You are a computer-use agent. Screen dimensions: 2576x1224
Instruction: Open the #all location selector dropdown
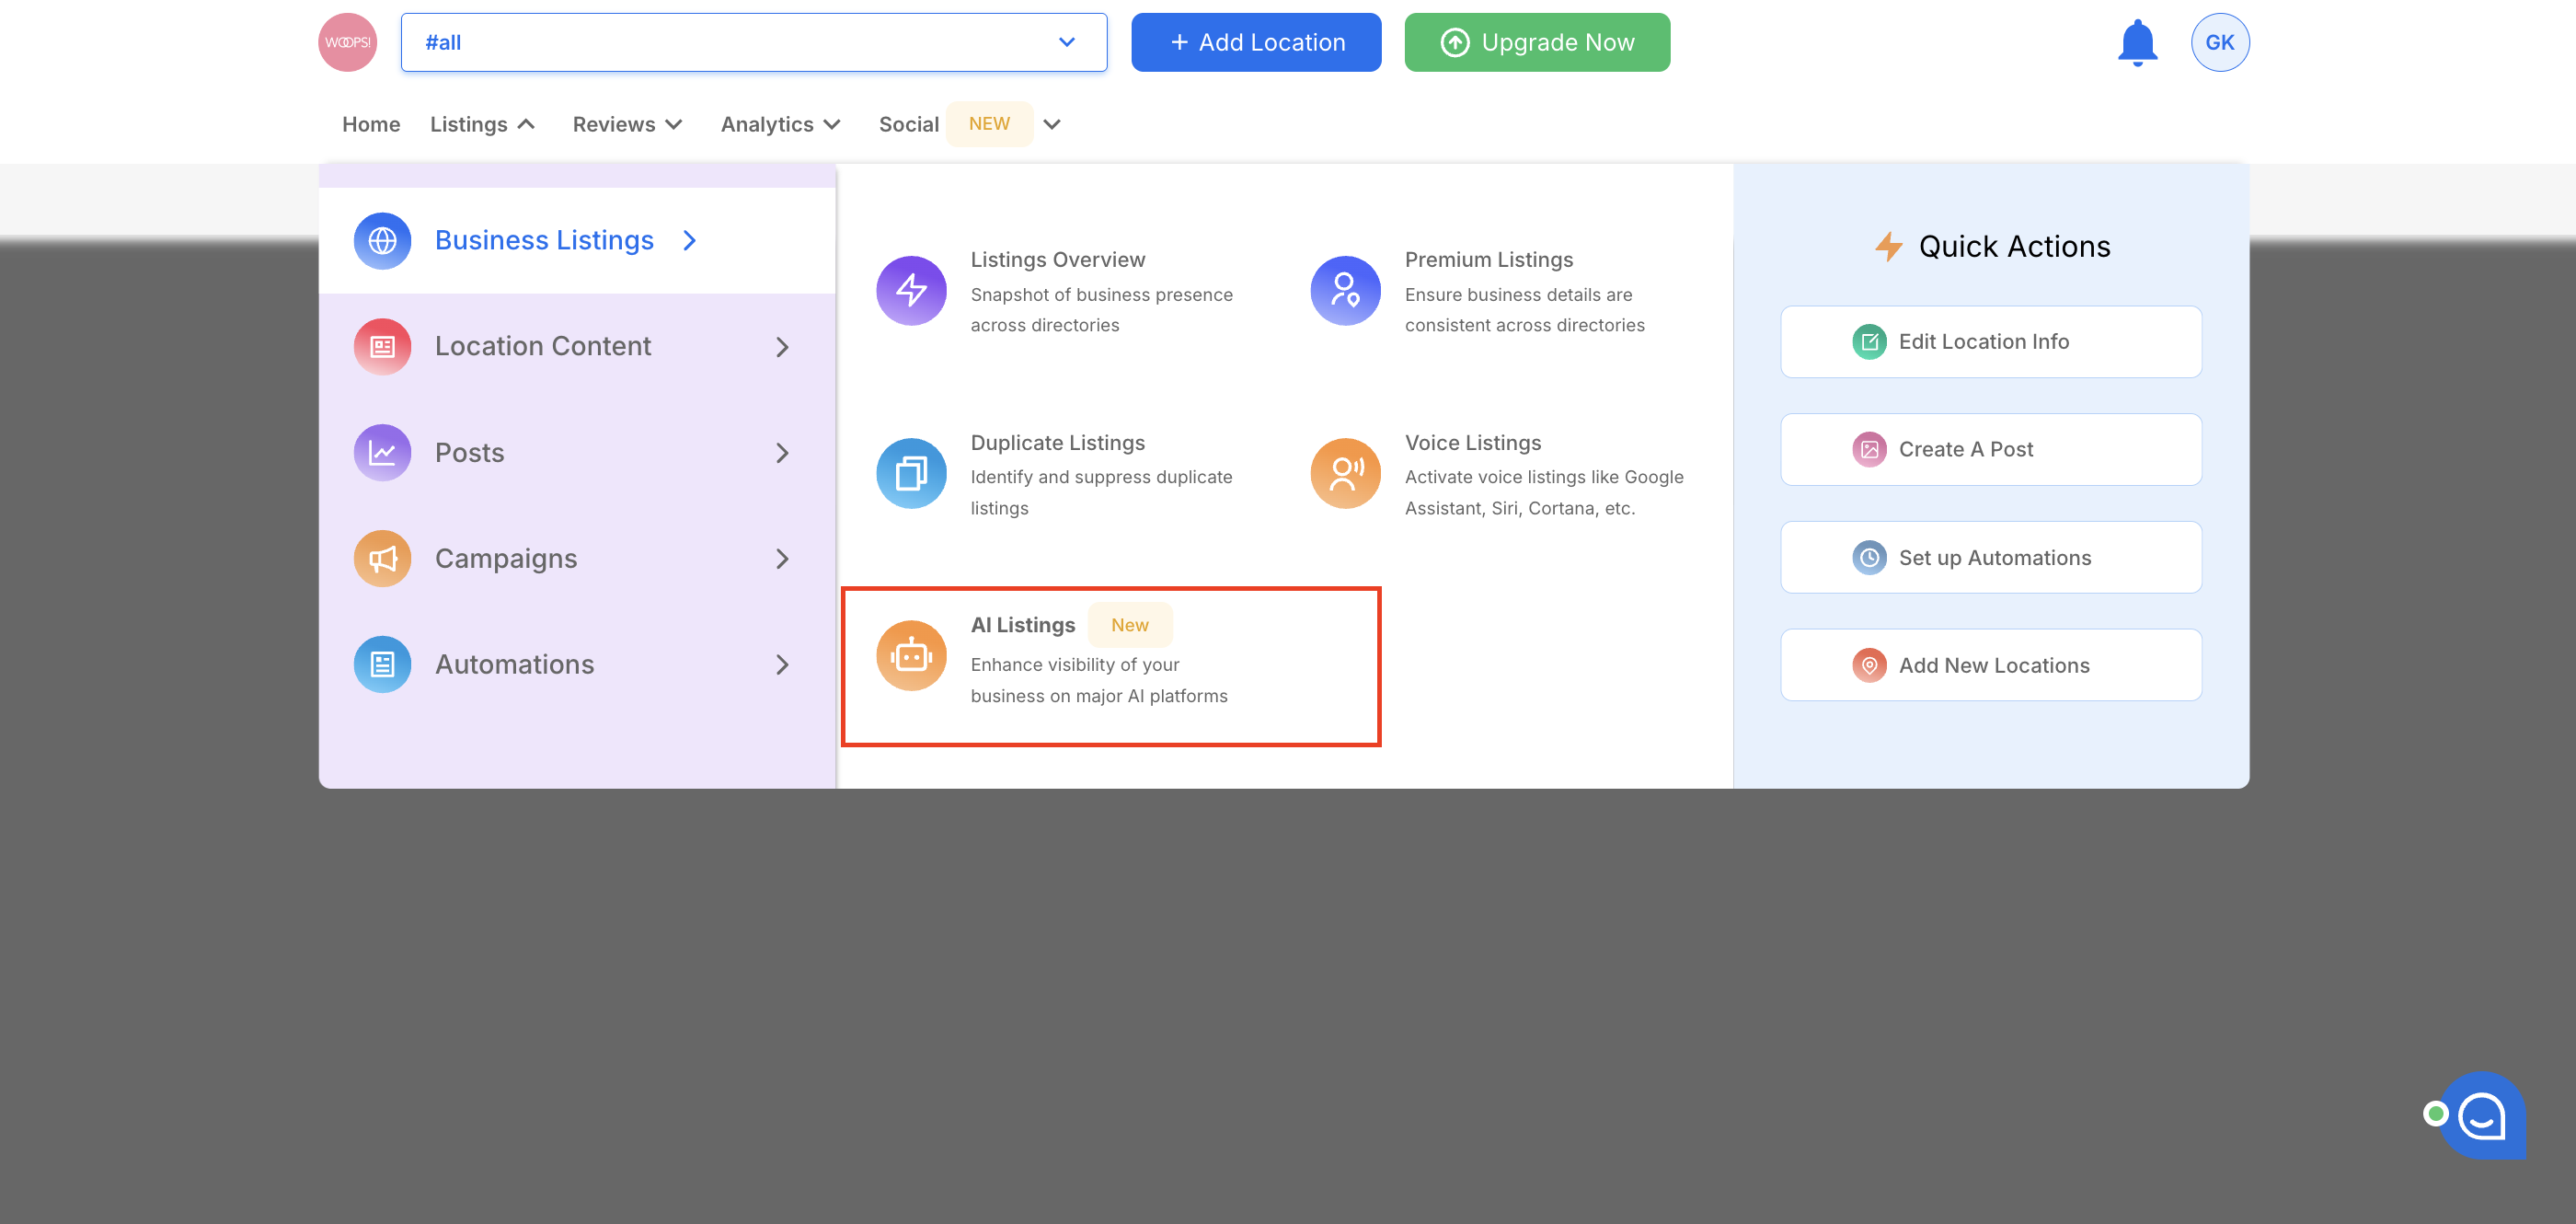[x=753, y=42]
